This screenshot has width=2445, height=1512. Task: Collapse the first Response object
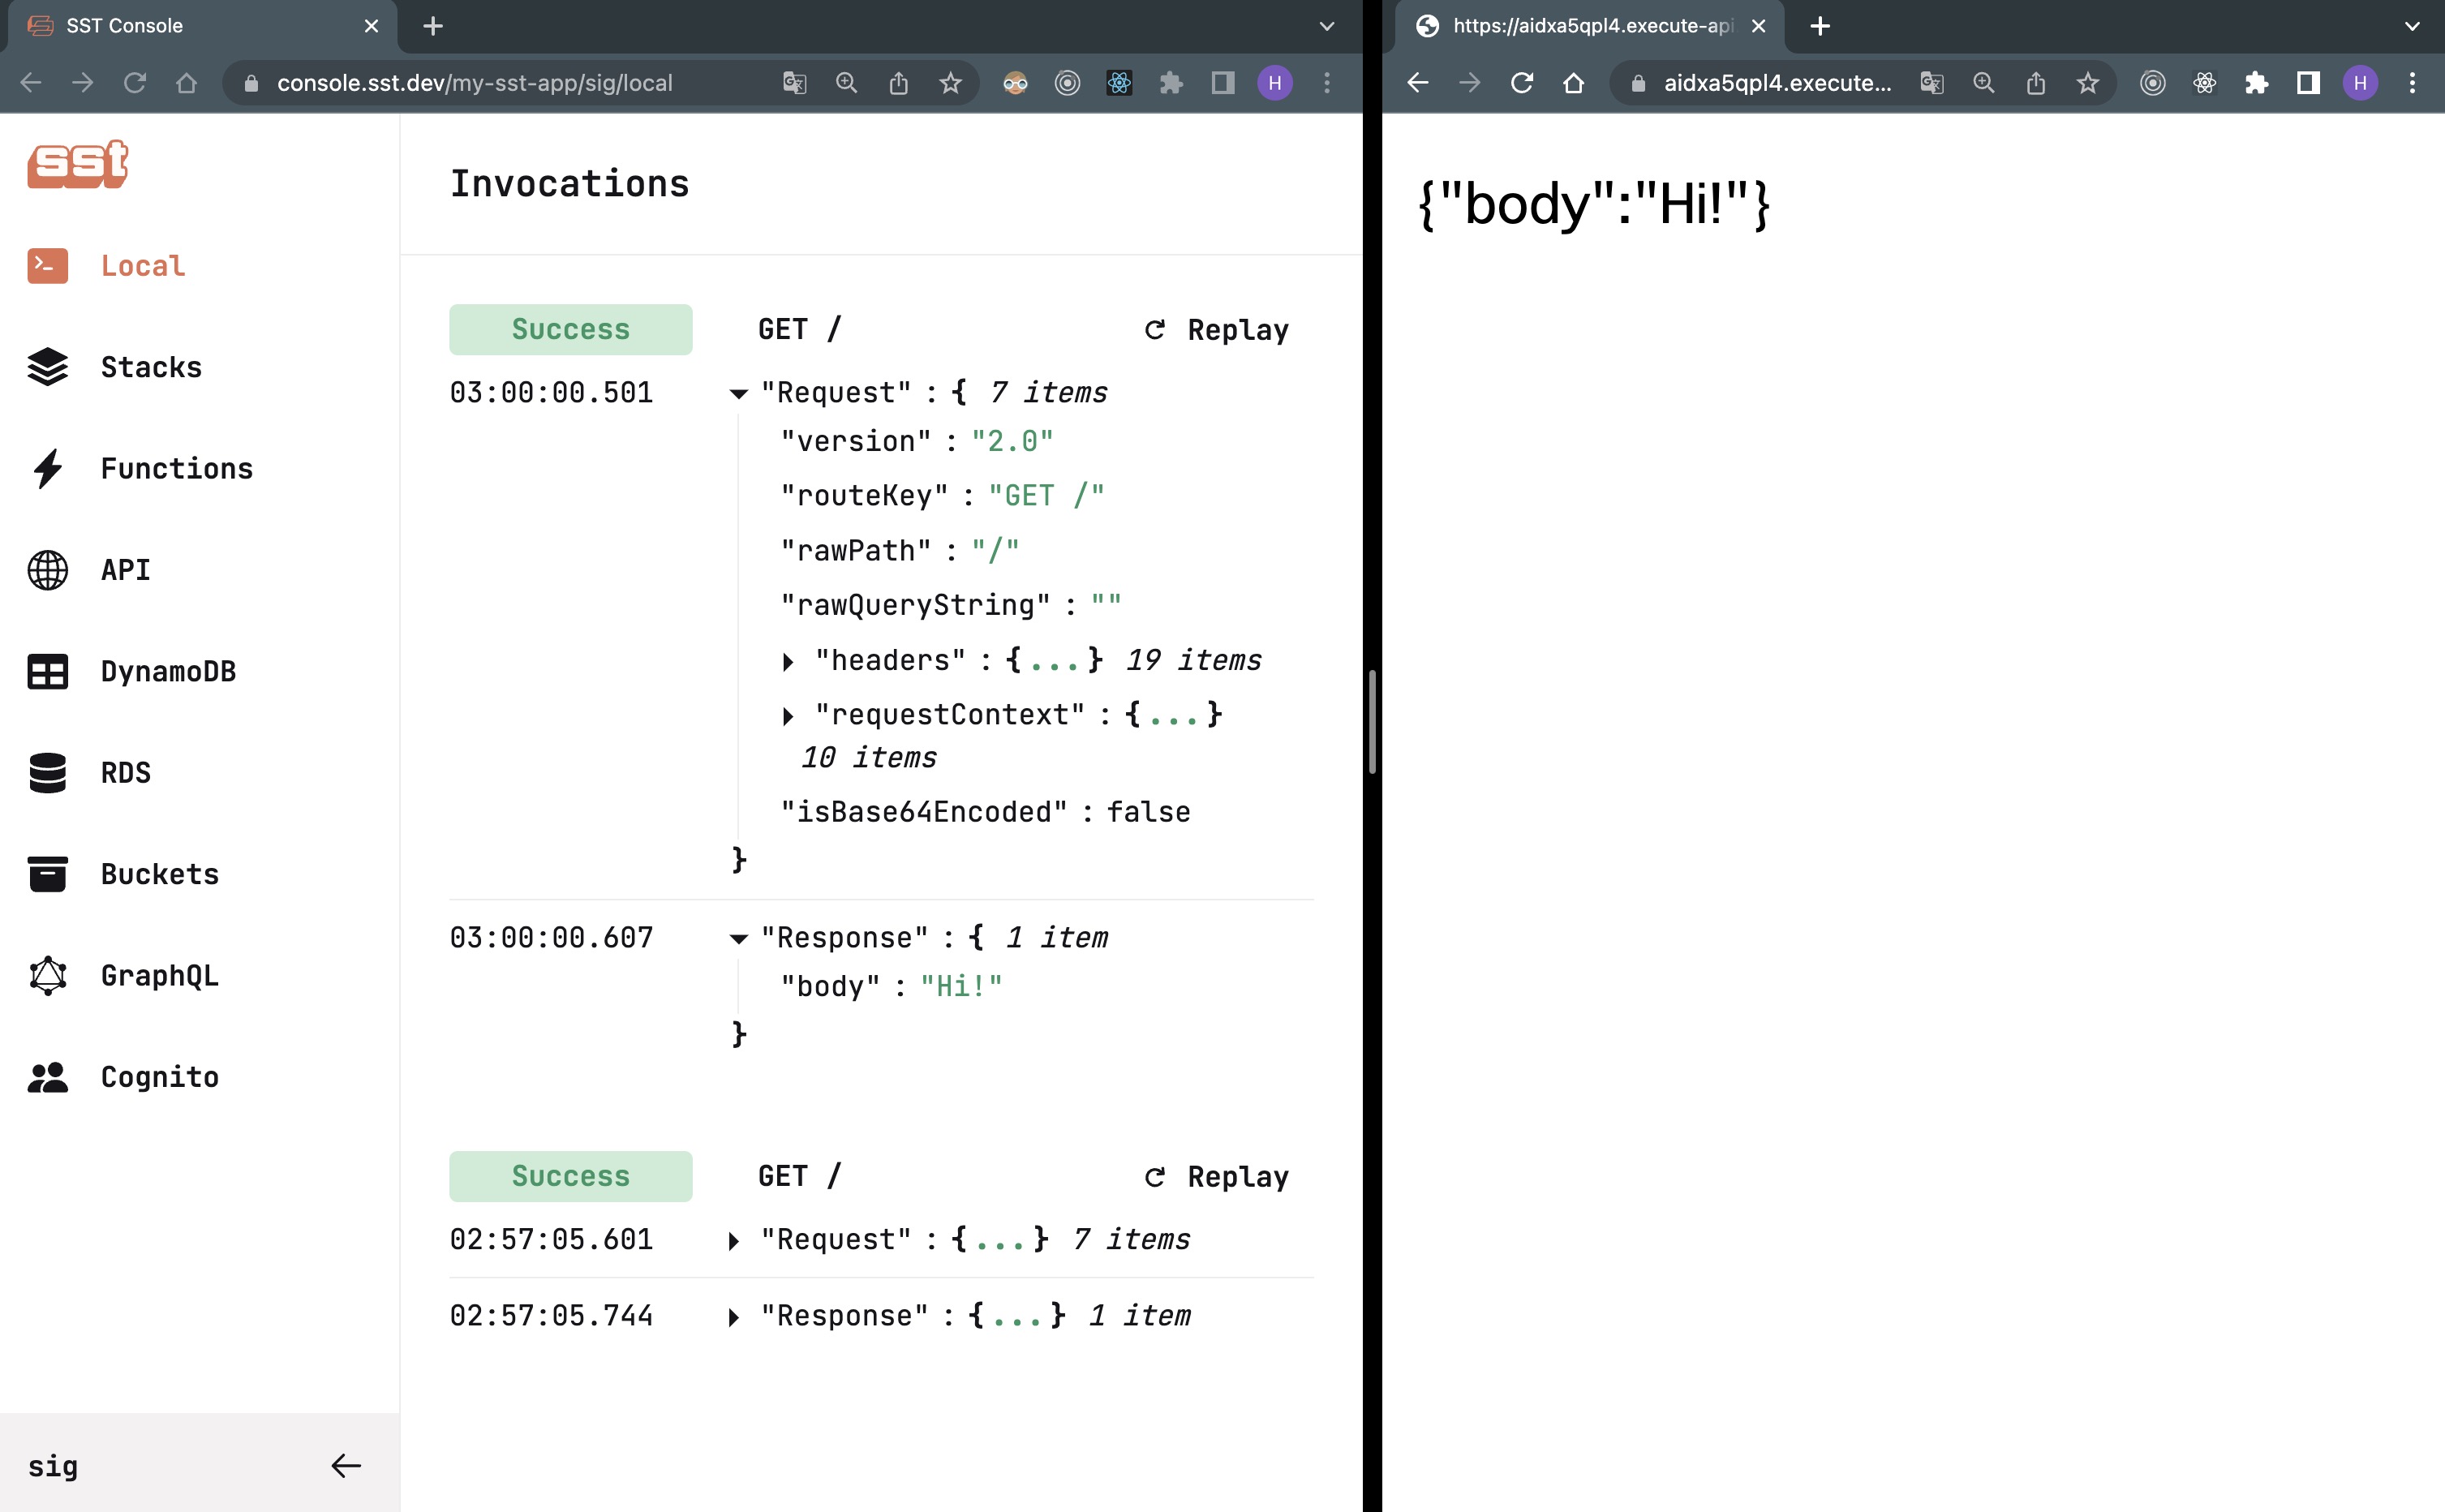739,937
